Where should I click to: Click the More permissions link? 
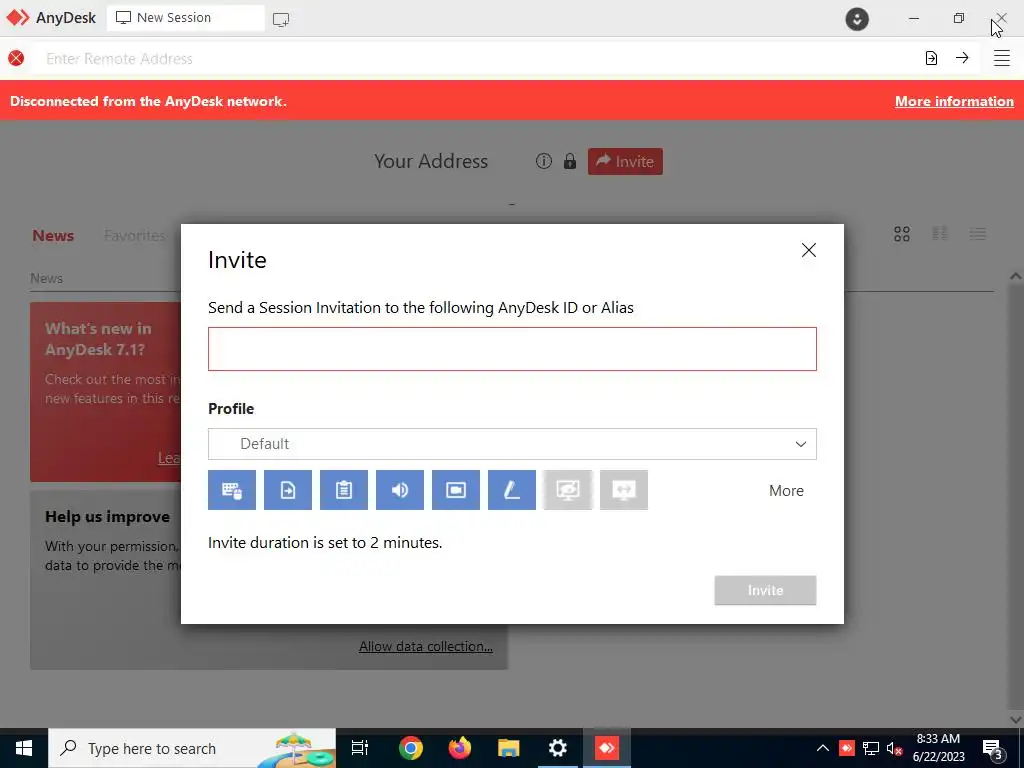[x=786, y=490]
